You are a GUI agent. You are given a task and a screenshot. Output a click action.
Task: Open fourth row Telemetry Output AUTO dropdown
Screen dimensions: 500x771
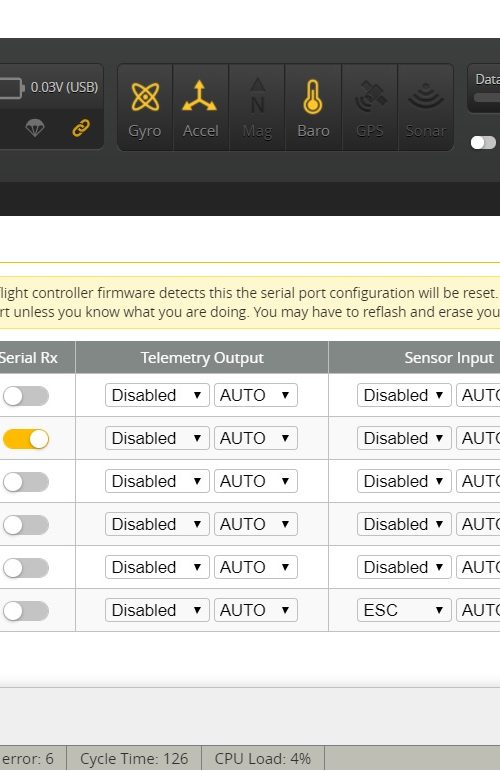256,524
